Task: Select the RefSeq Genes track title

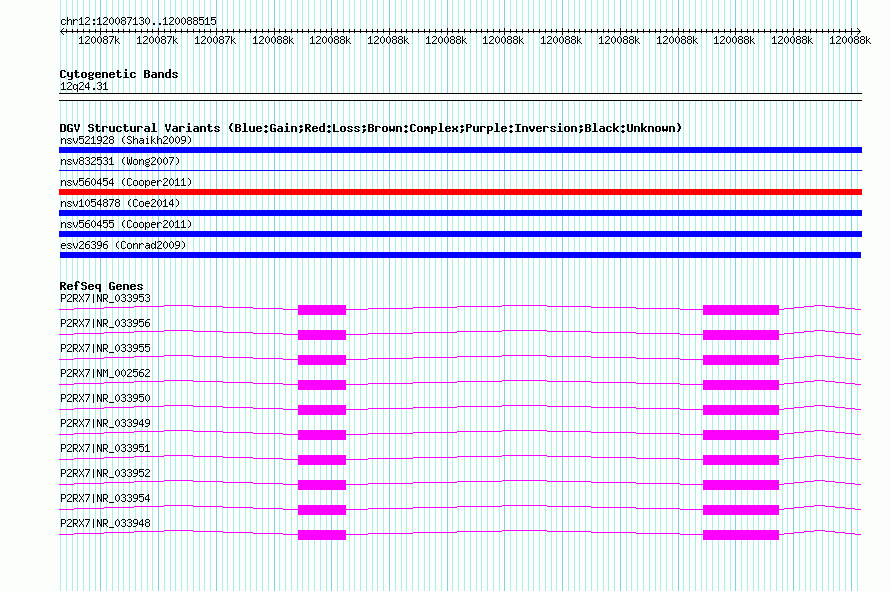Action: [x=101, y=286]
